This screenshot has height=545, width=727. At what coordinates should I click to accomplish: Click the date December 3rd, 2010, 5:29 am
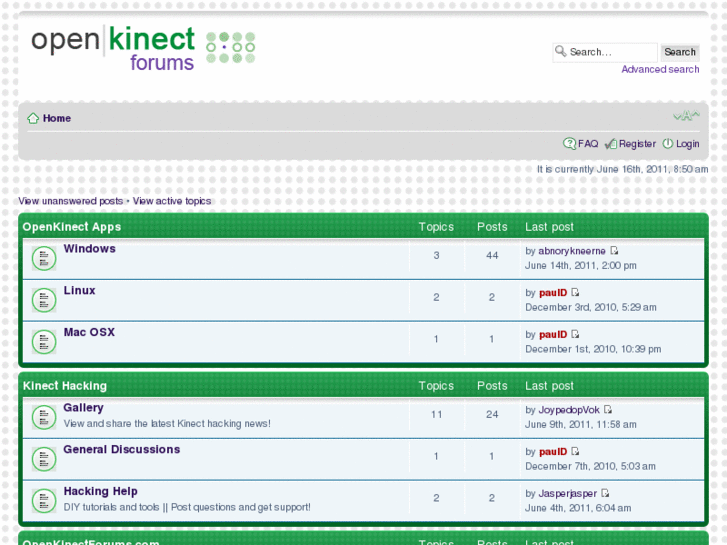point(591,308)
